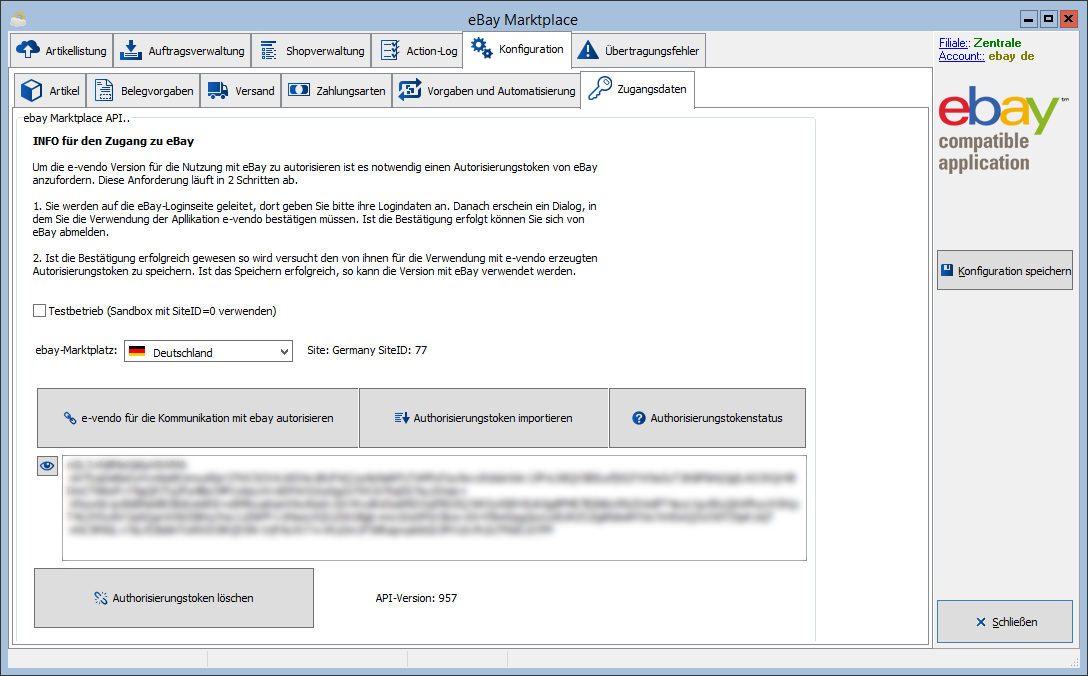
Task: Select the Zahlungsarten sub-tab
Action: [x=337, y=91]
